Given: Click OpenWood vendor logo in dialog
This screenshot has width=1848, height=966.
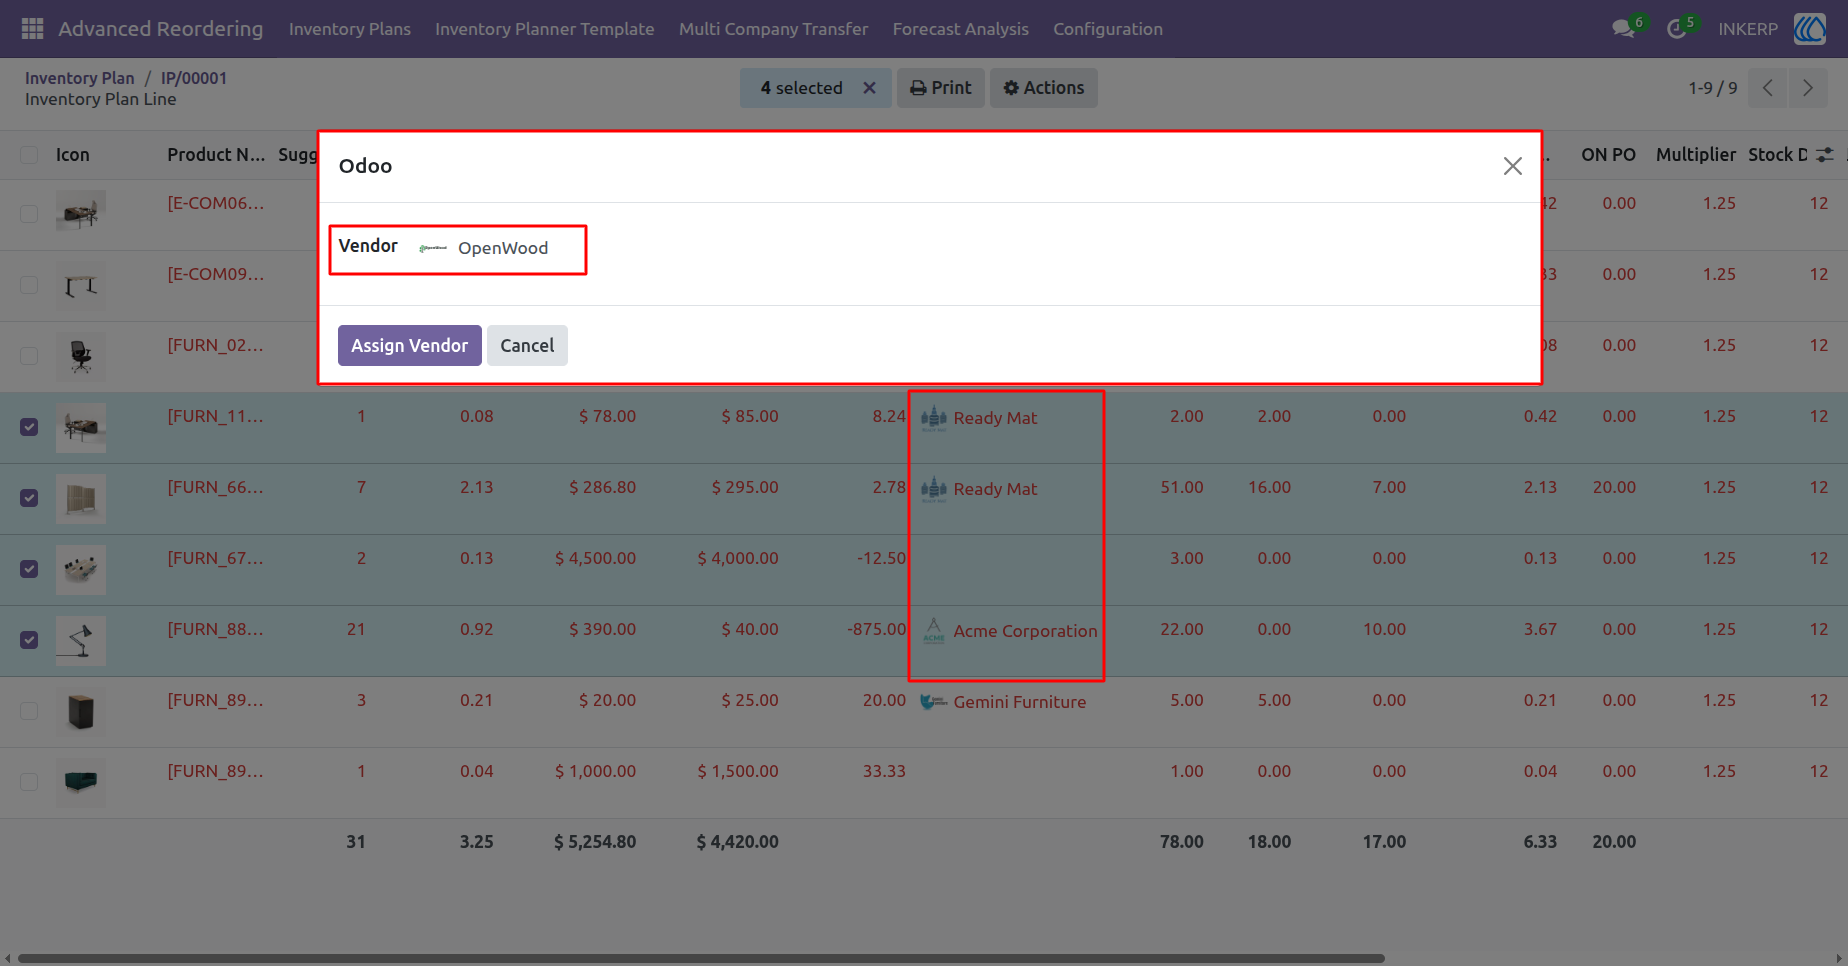Looking at the screenshot, I should coord(433,248).
